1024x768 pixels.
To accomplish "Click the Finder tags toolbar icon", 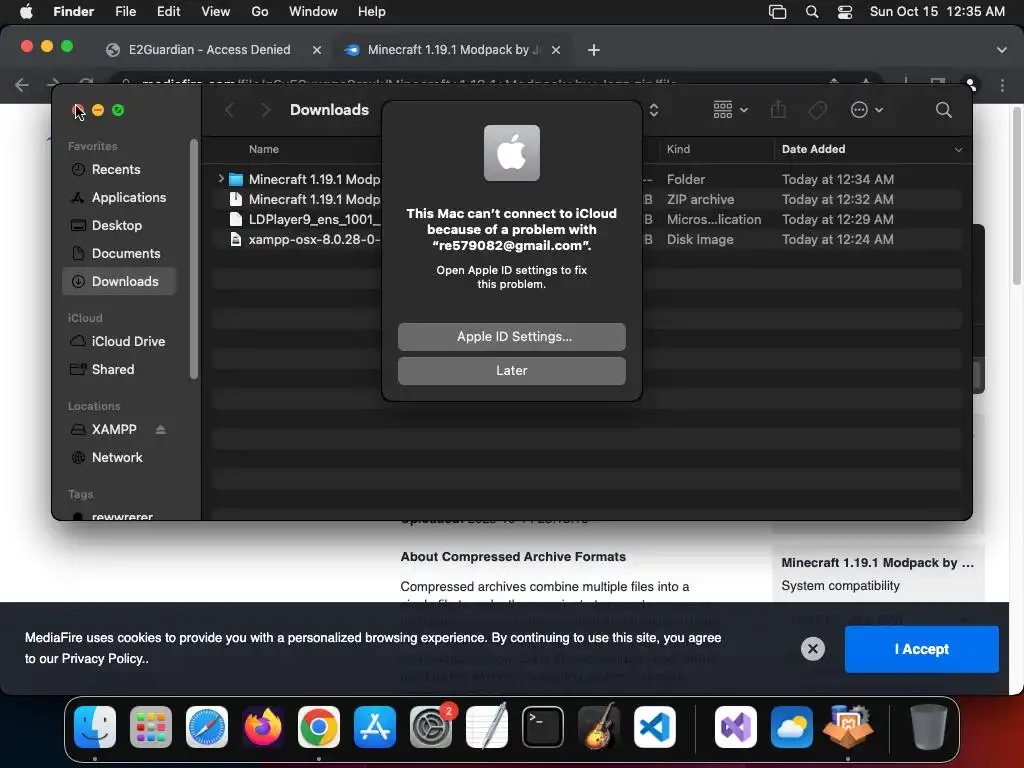I will (818, 110).
